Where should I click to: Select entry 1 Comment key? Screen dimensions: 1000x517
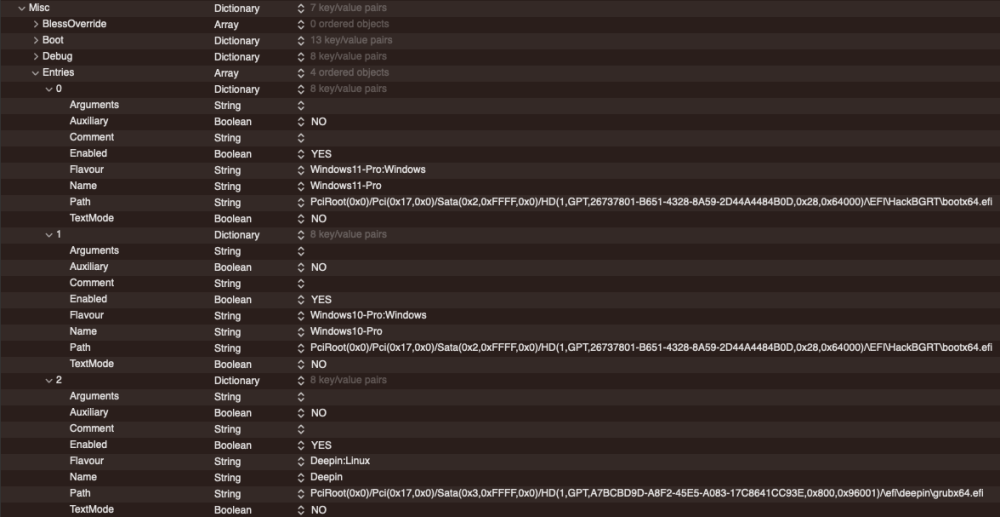coord(92,283)
